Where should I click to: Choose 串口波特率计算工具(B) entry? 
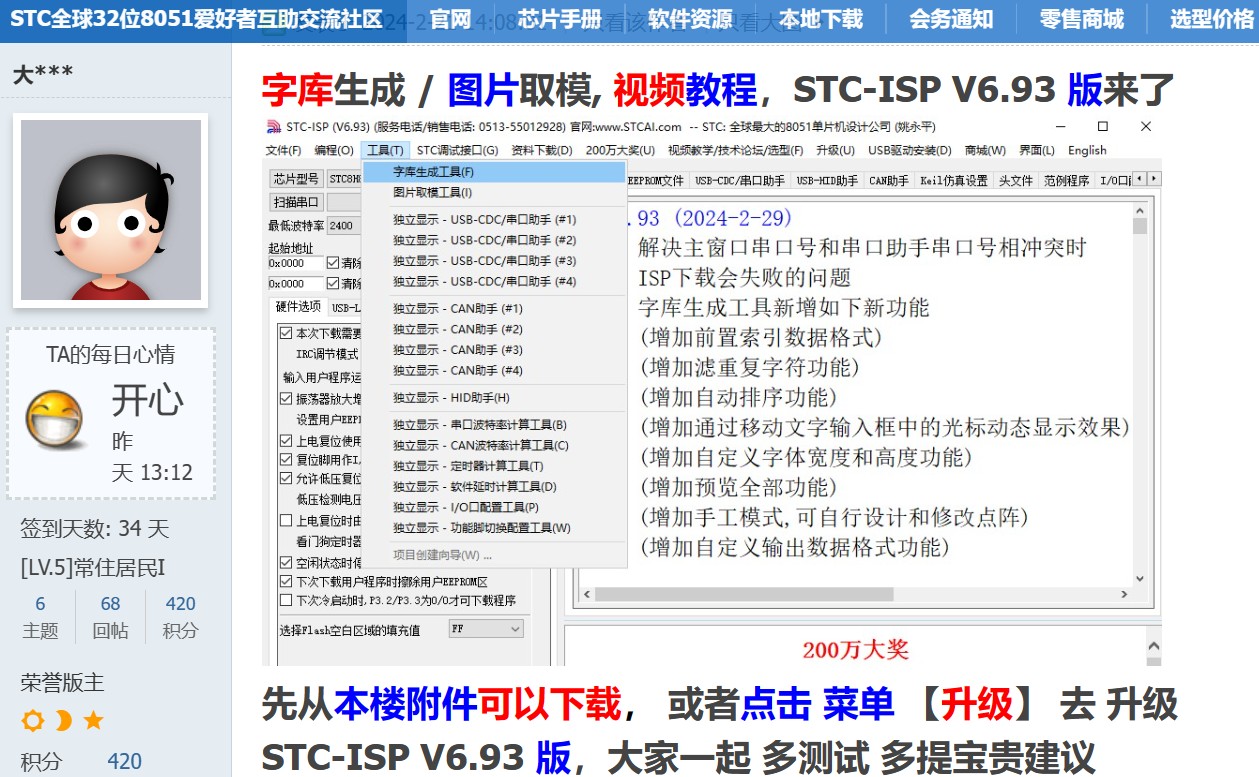coord(494,425)
